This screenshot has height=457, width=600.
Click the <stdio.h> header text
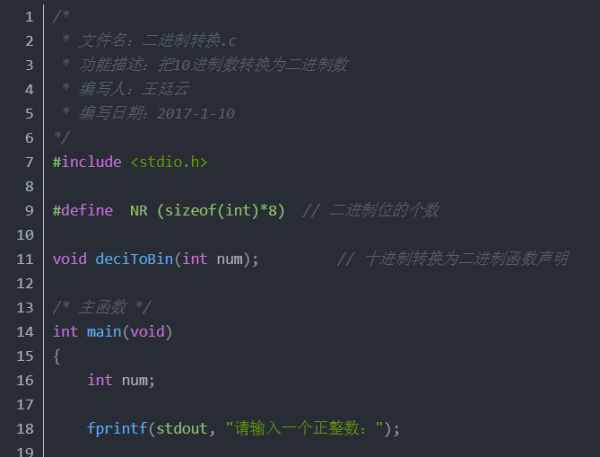tap(169, 162)
